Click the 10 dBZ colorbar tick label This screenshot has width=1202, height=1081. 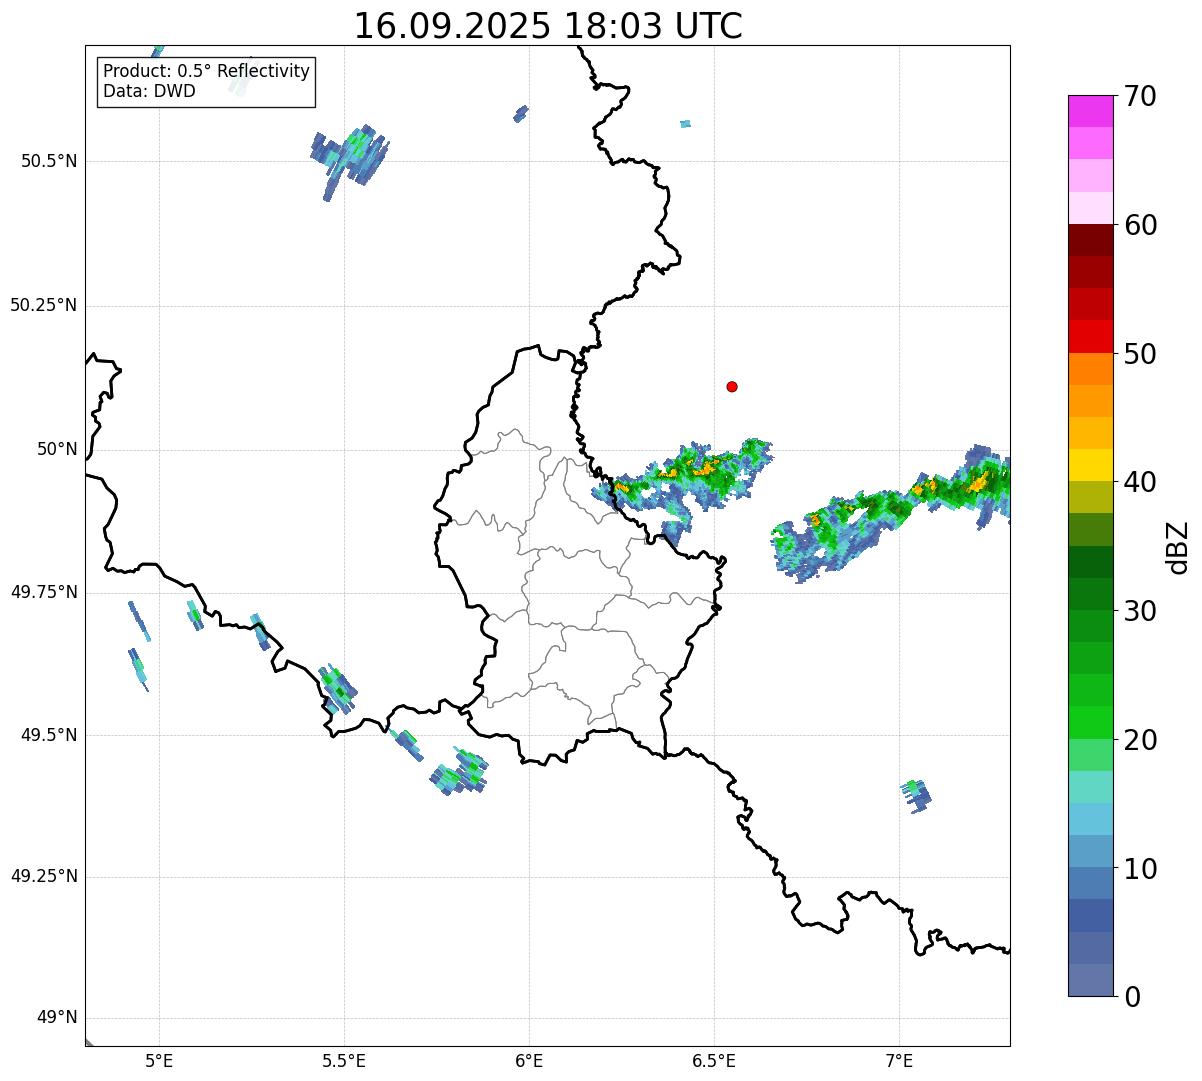(1140, 869)
